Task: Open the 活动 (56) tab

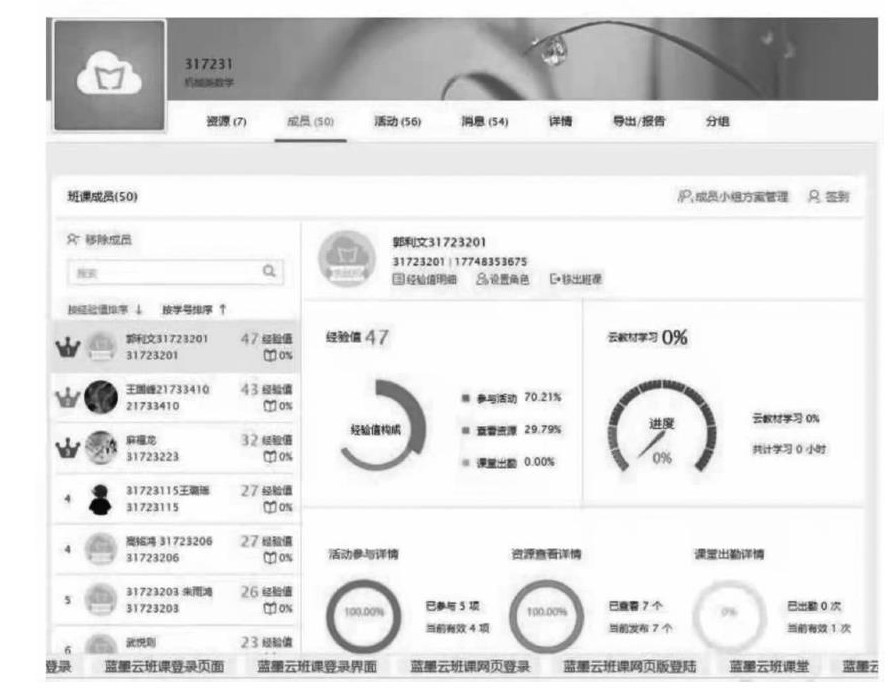Action: tap(396, 121)
